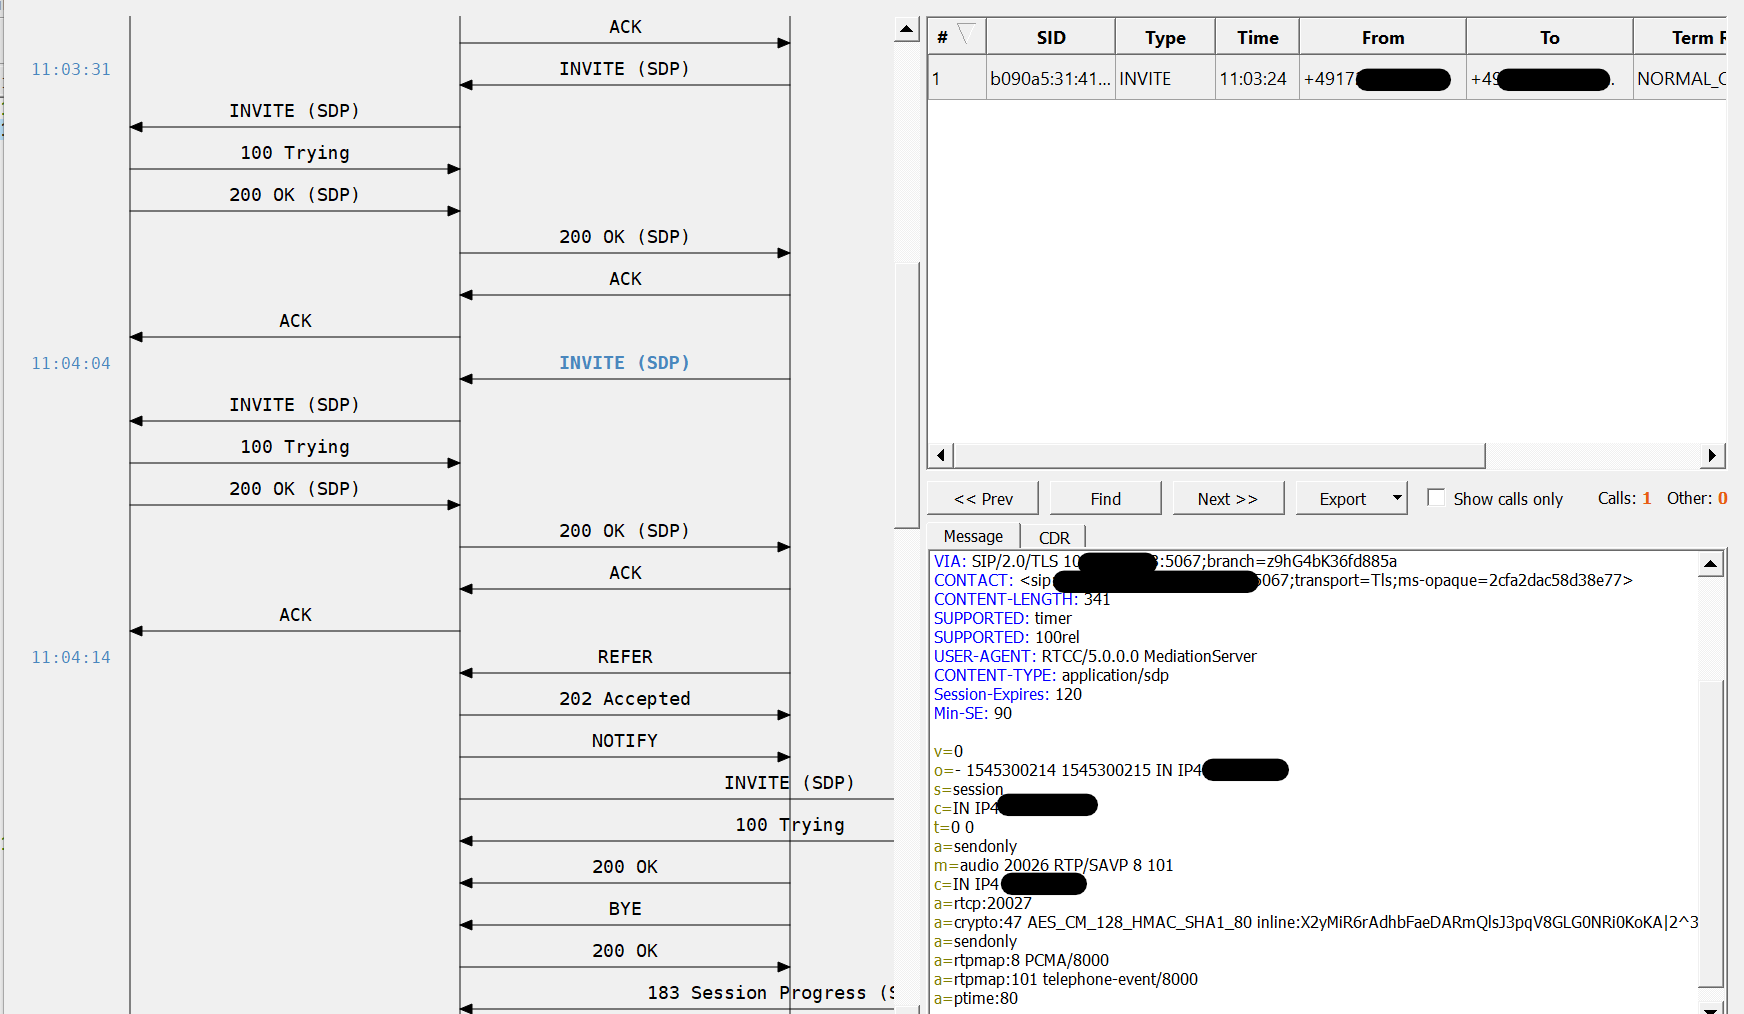
Task: Switch to the CDR tab
Action: point(1053,538)
